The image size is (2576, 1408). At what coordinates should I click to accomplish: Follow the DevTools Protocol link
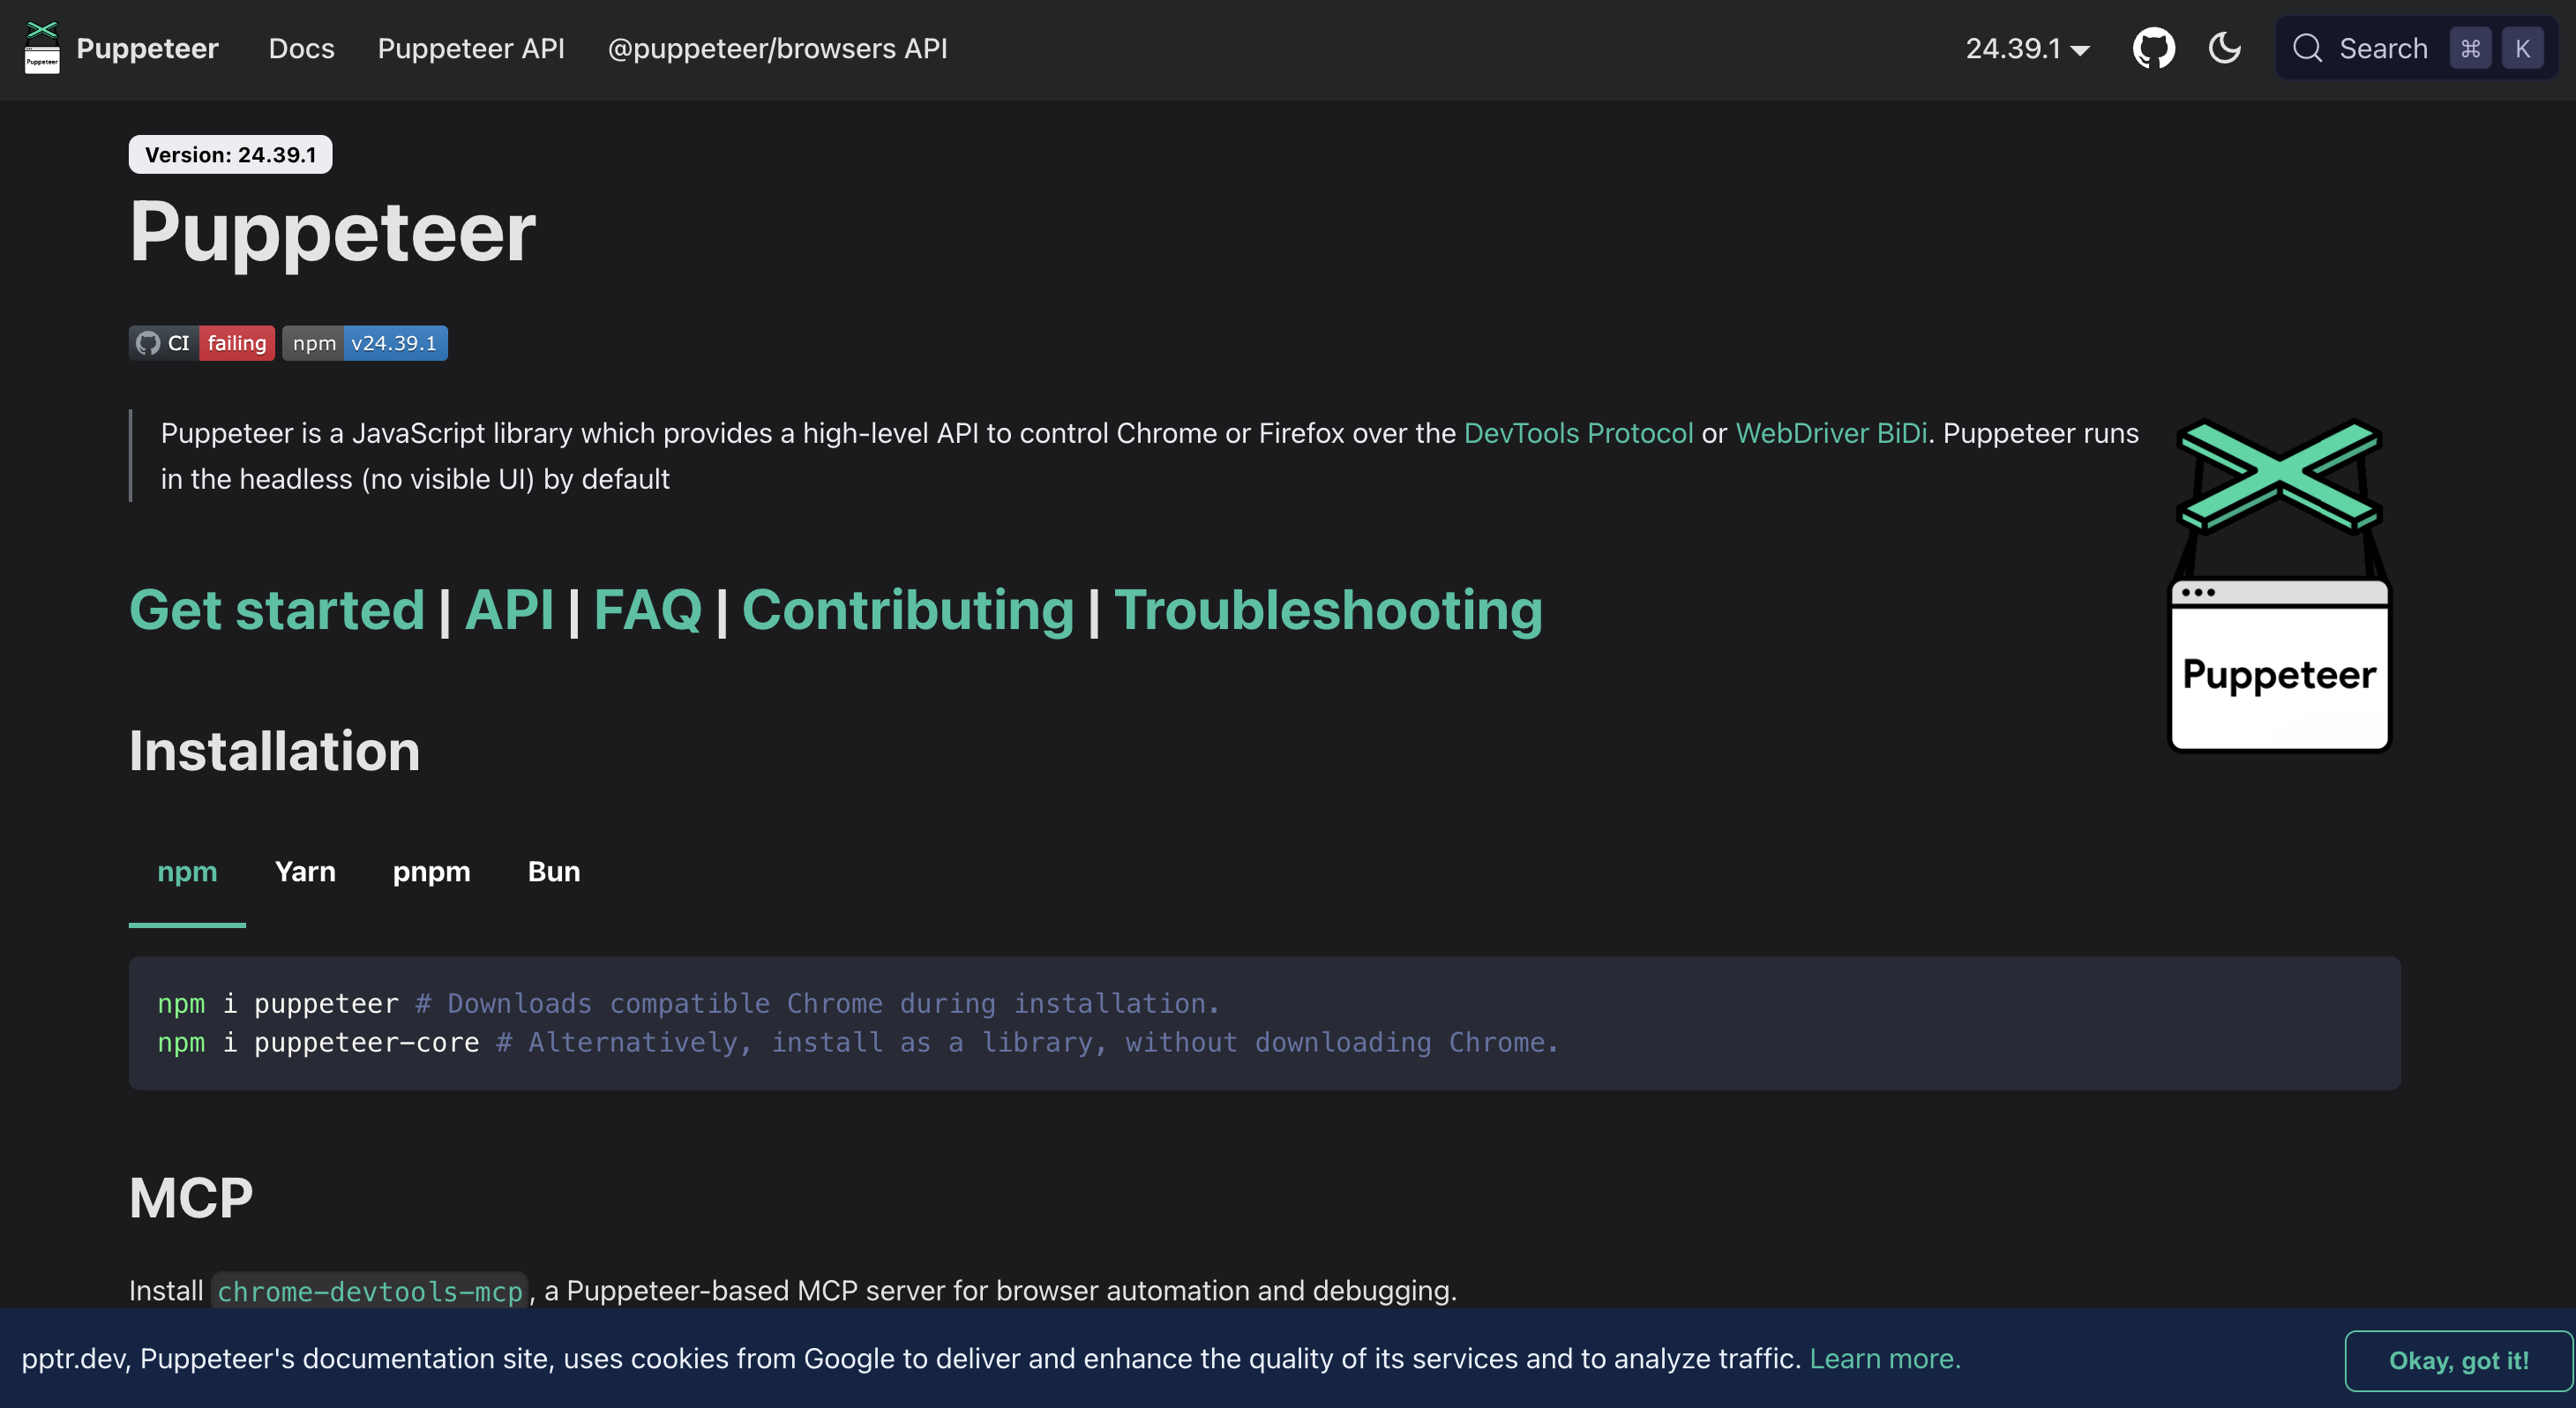click(1577, 433)
